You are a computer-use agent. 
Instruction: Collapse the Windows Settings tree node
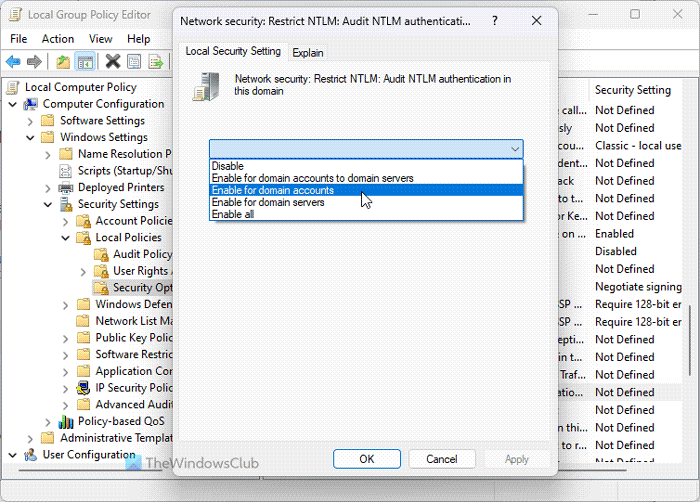pyautogui.click(x=29, y=137)
